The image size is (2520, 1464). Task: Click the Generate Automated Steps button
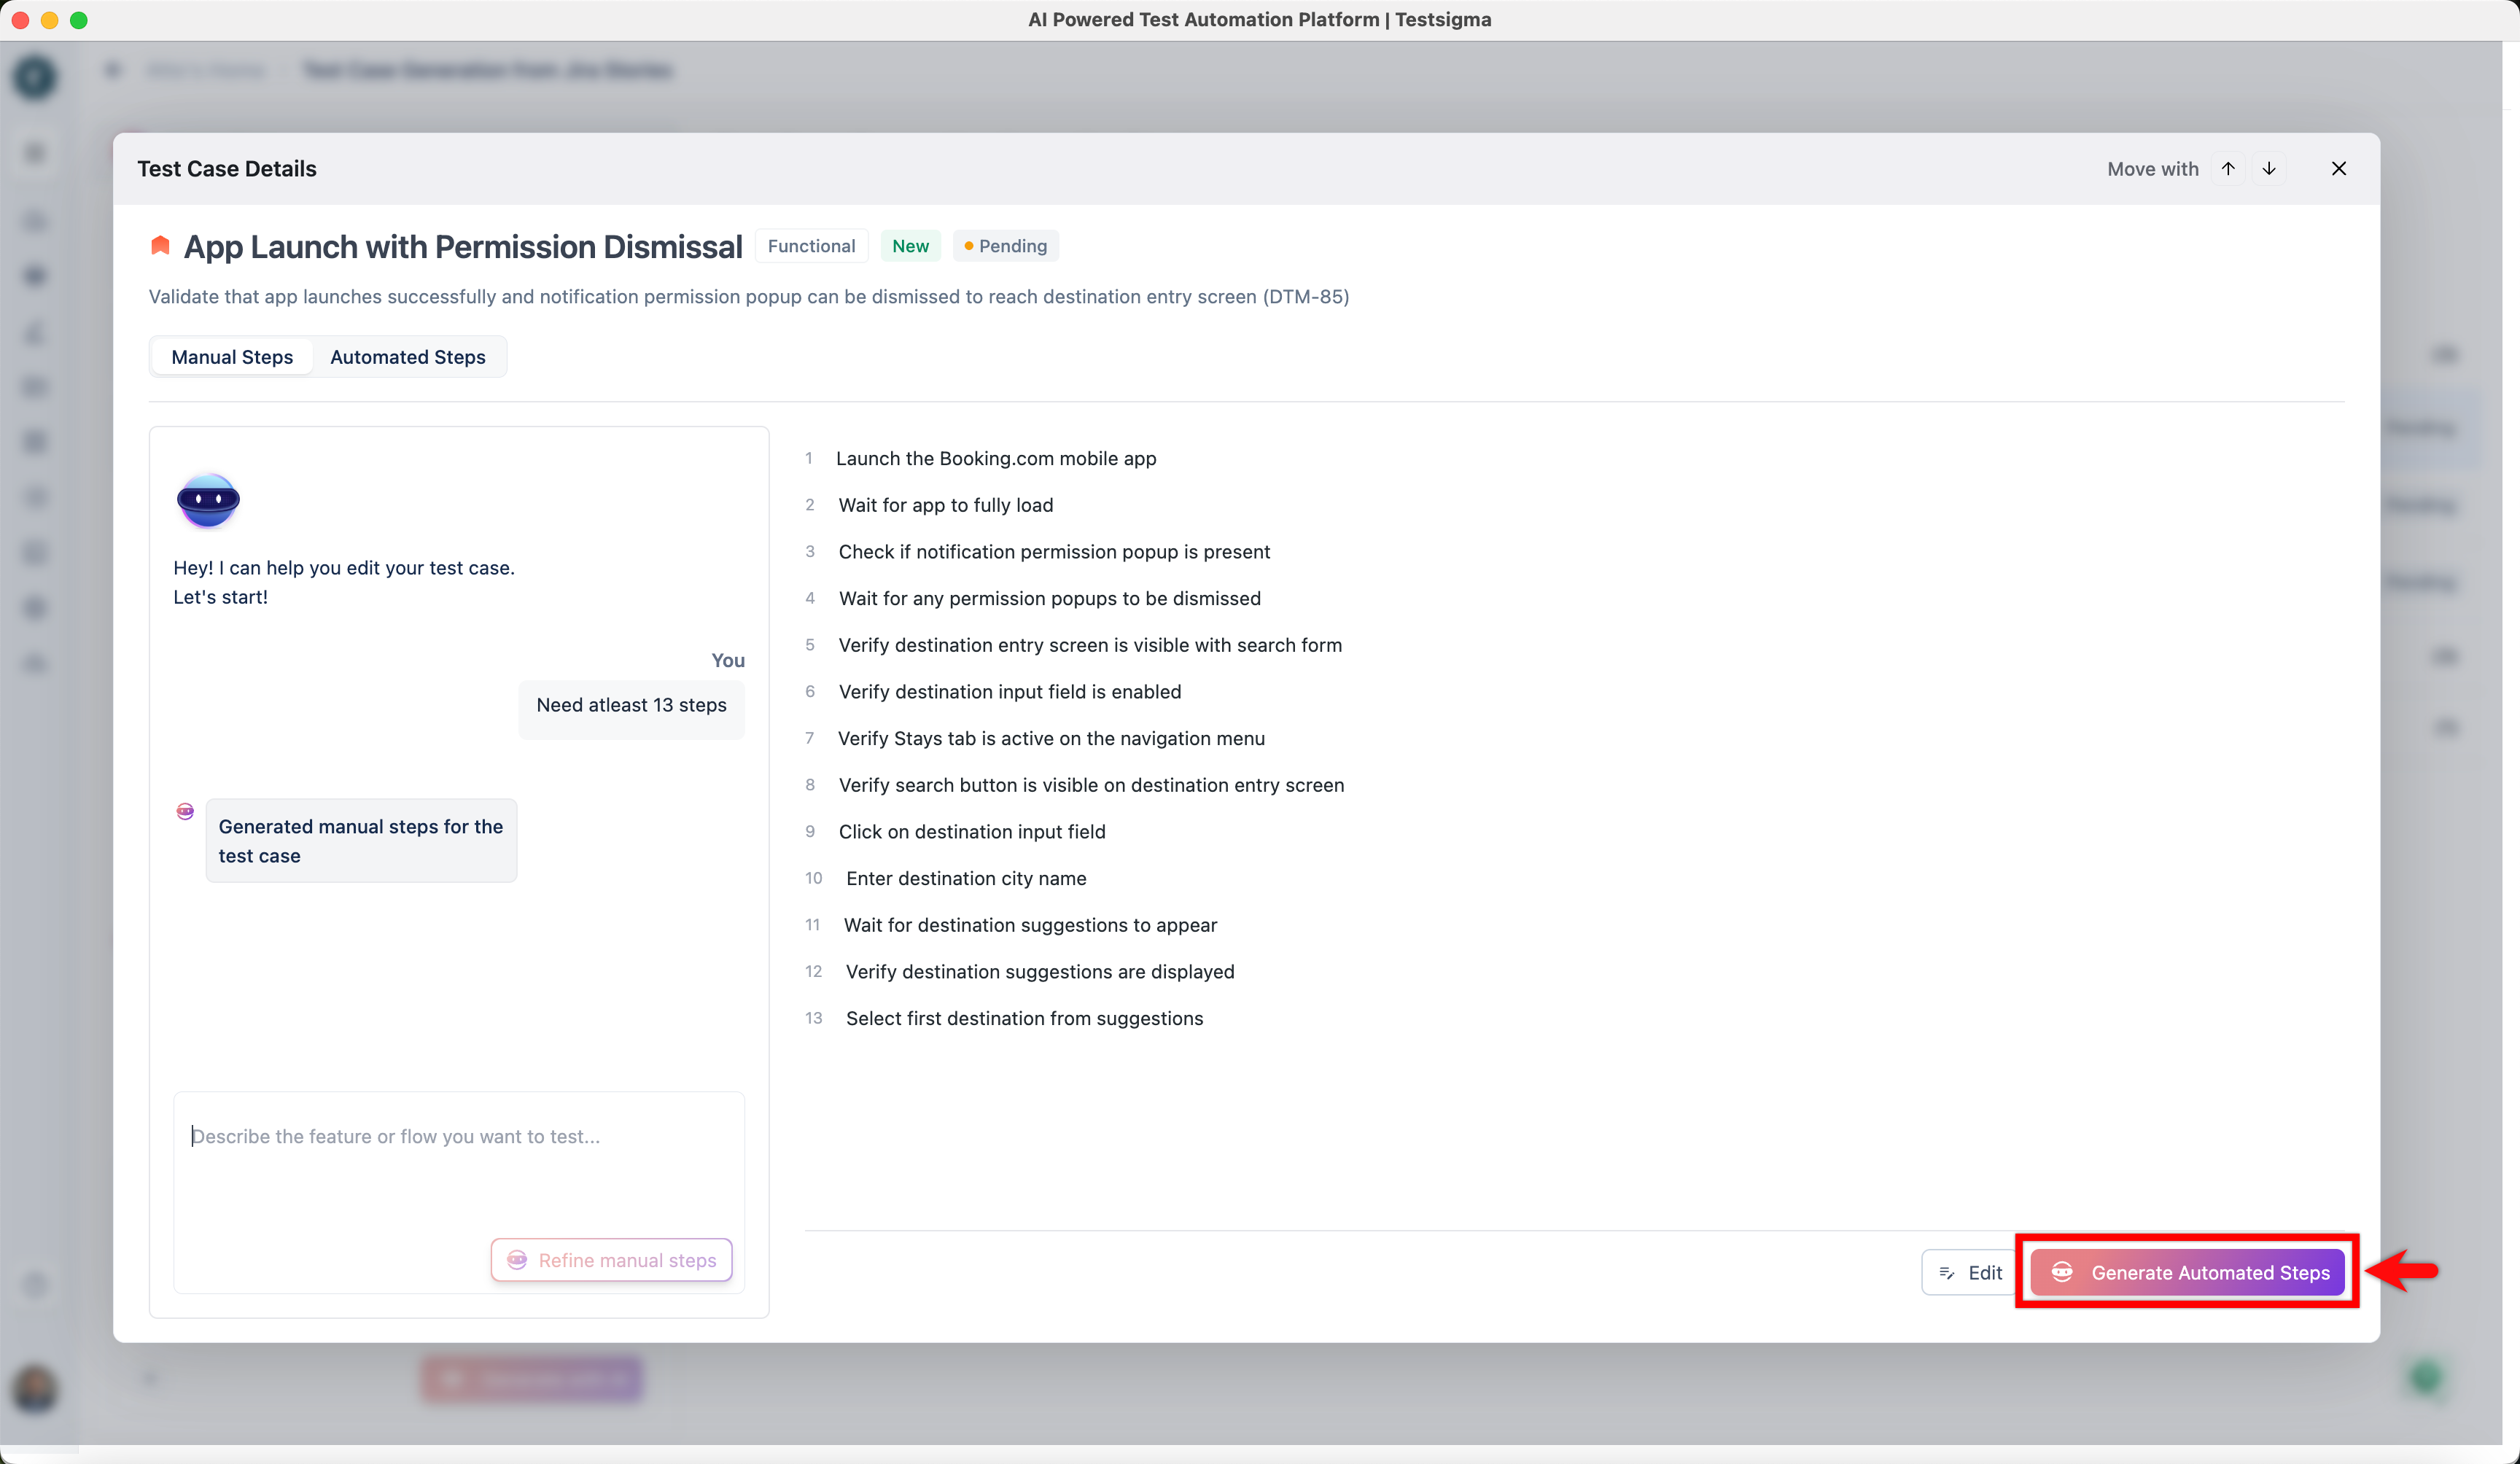(2187, 1272)
